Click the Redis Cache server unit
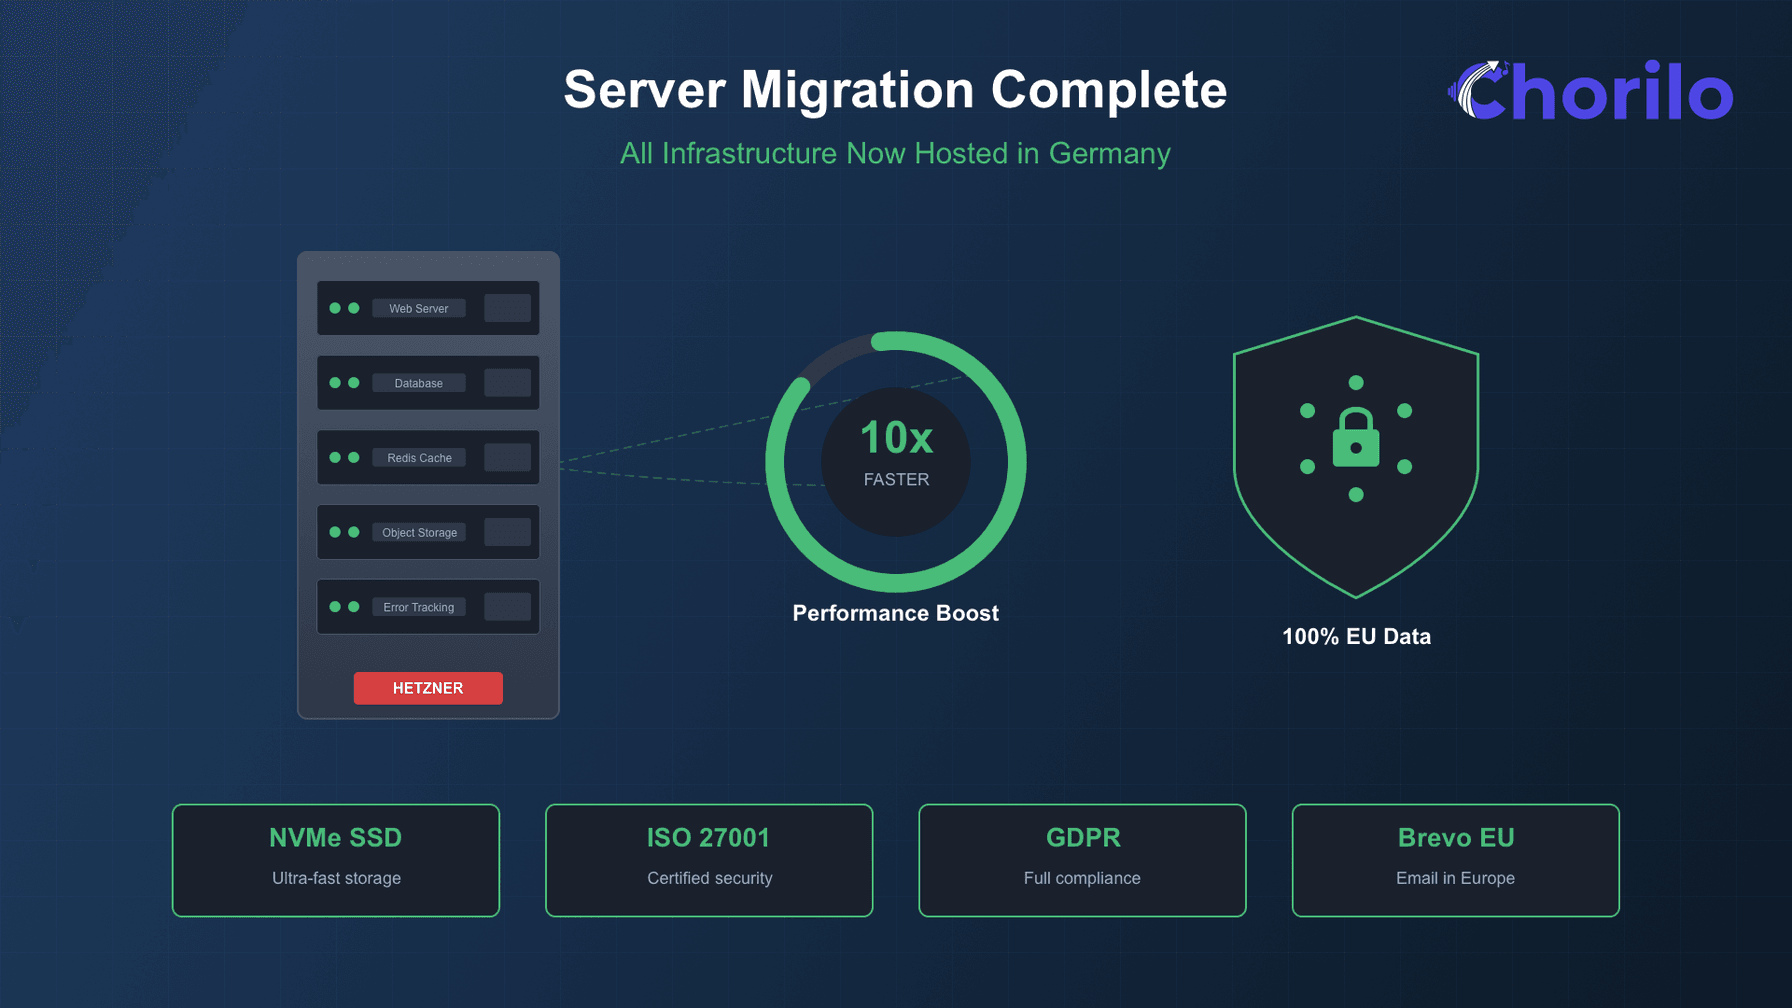The height and width of the screenshot is (1008, 1792). 428,457
